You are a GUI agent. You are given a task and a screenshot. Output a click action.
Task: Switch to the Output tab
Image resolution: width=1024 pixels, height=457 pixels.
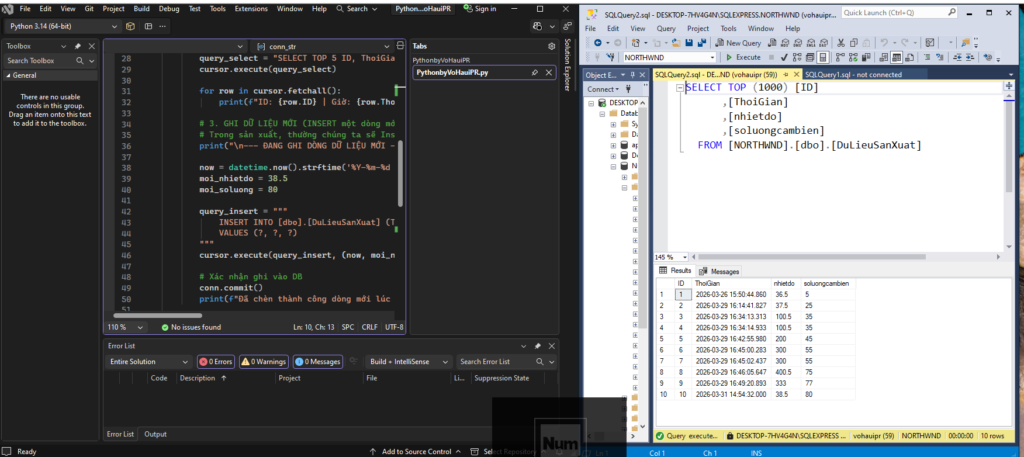[x=155, y=434]
